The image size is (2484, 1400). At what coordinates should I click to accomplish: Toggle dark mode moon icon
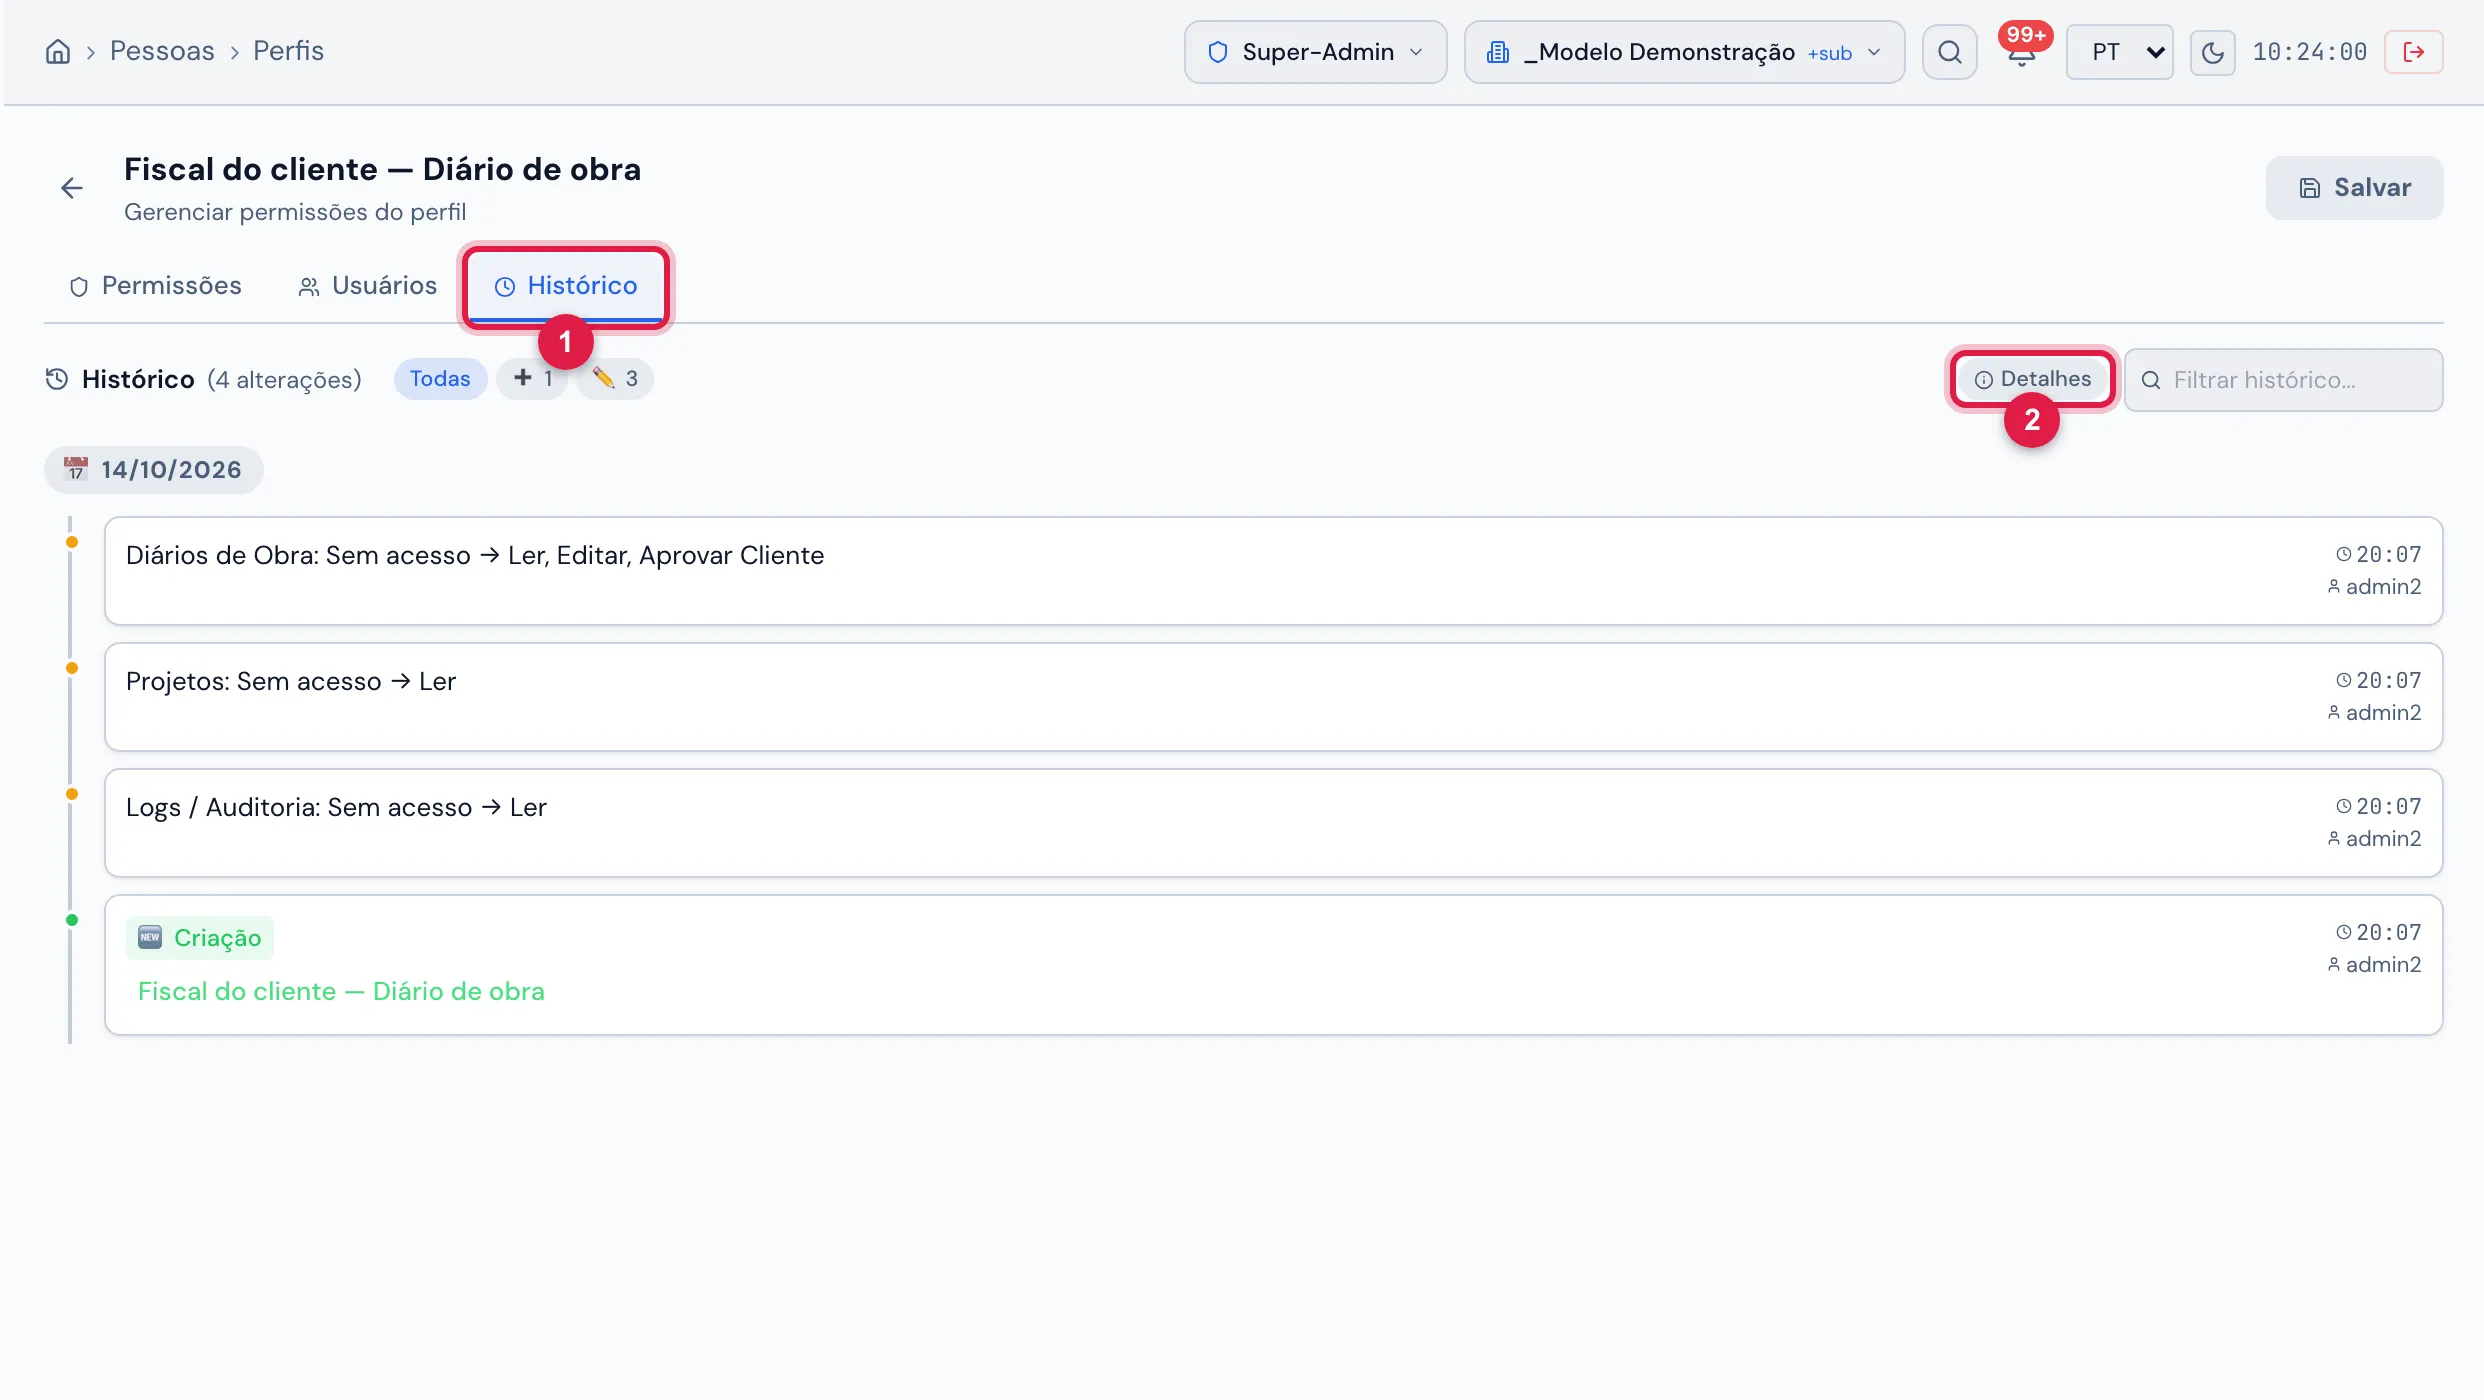pos(2212,52)
